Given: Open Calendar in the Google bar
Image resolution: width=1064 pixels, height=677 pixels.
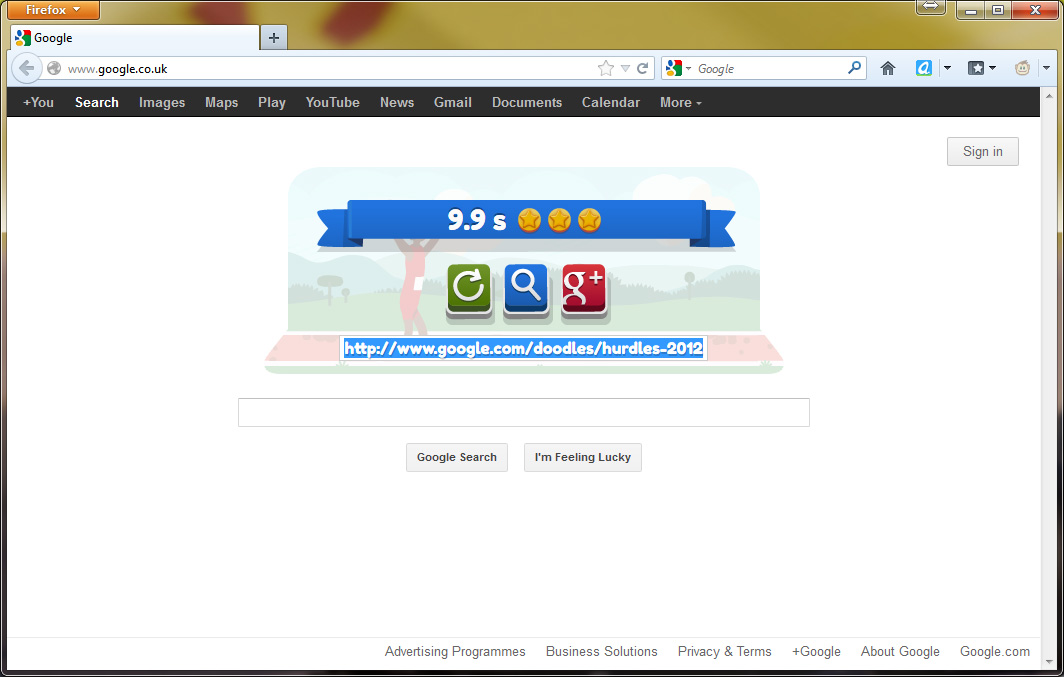Looking at the screenshot, I should tap(611, 102).
